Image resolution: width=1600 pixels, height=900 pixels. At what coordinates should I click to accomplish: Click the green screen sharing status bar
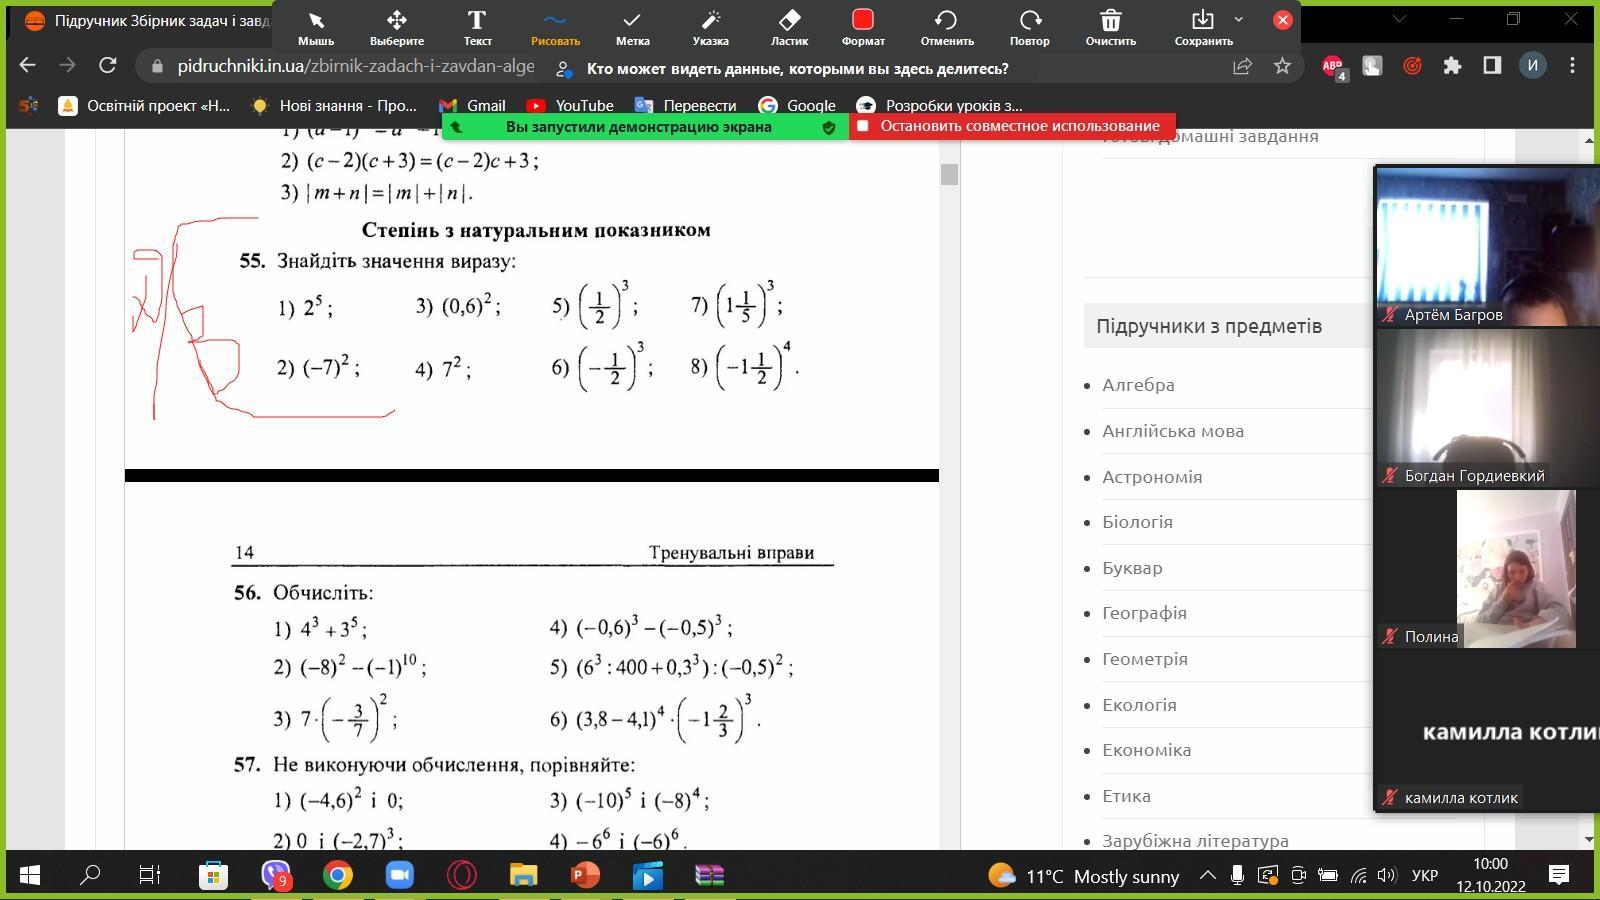point(645,127)
